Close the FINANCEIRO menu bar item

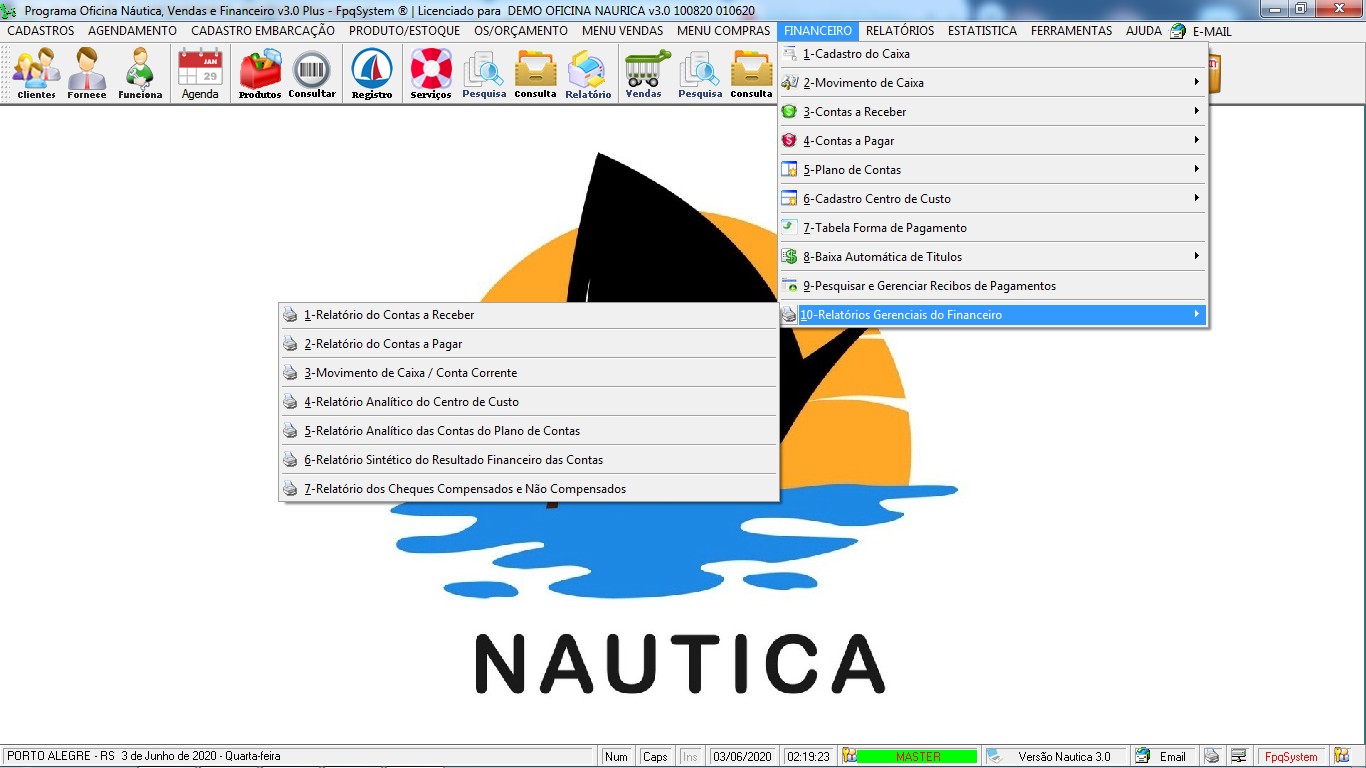coord(818,31)
